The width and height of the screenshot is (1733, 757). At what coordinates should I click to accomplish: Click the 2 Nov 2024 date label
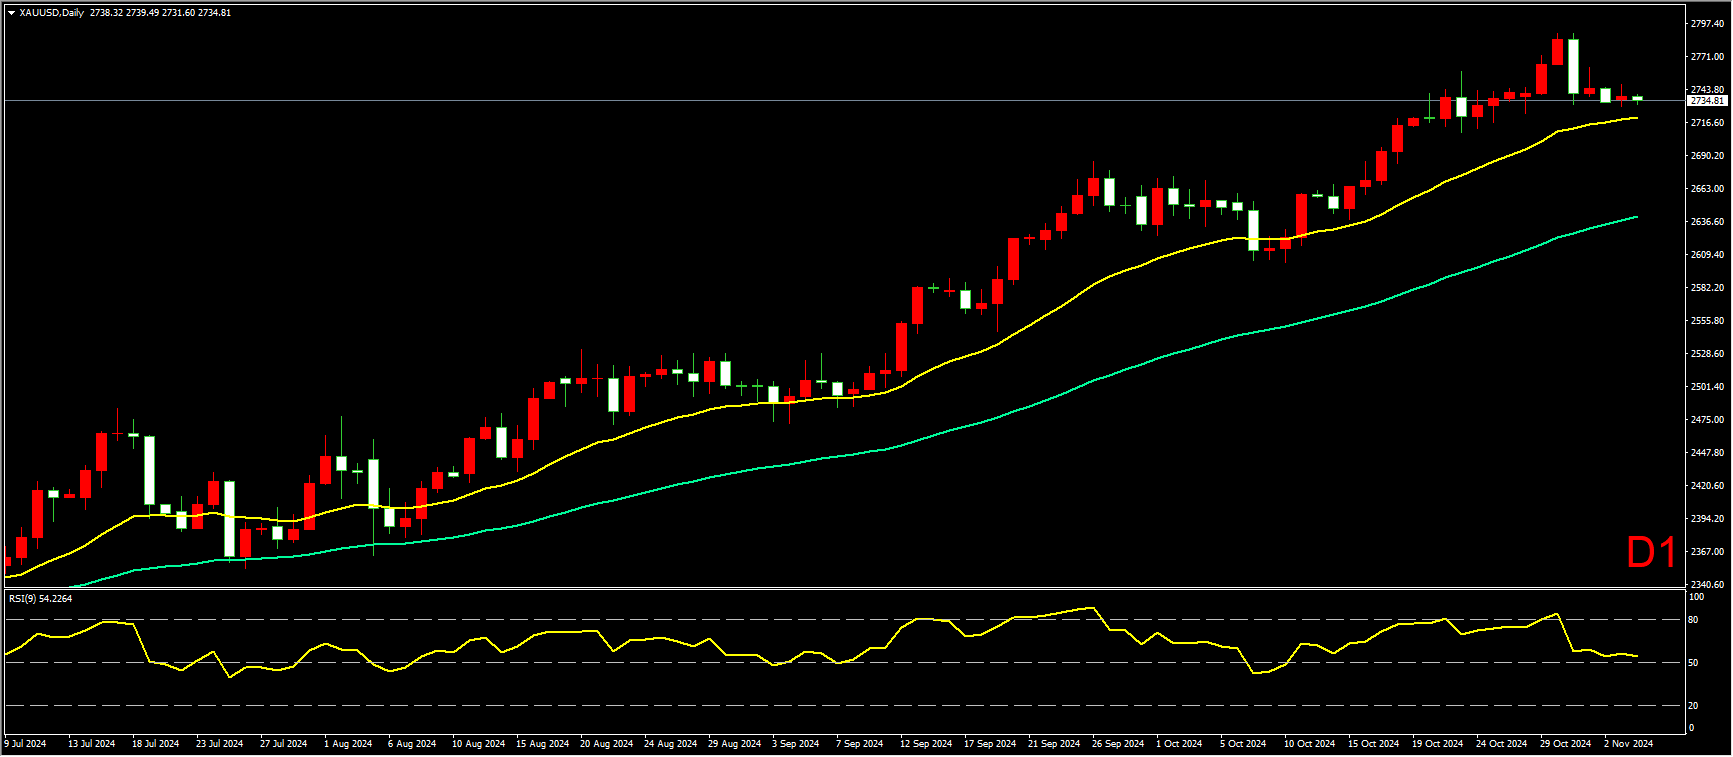[x=1628, y=744]
